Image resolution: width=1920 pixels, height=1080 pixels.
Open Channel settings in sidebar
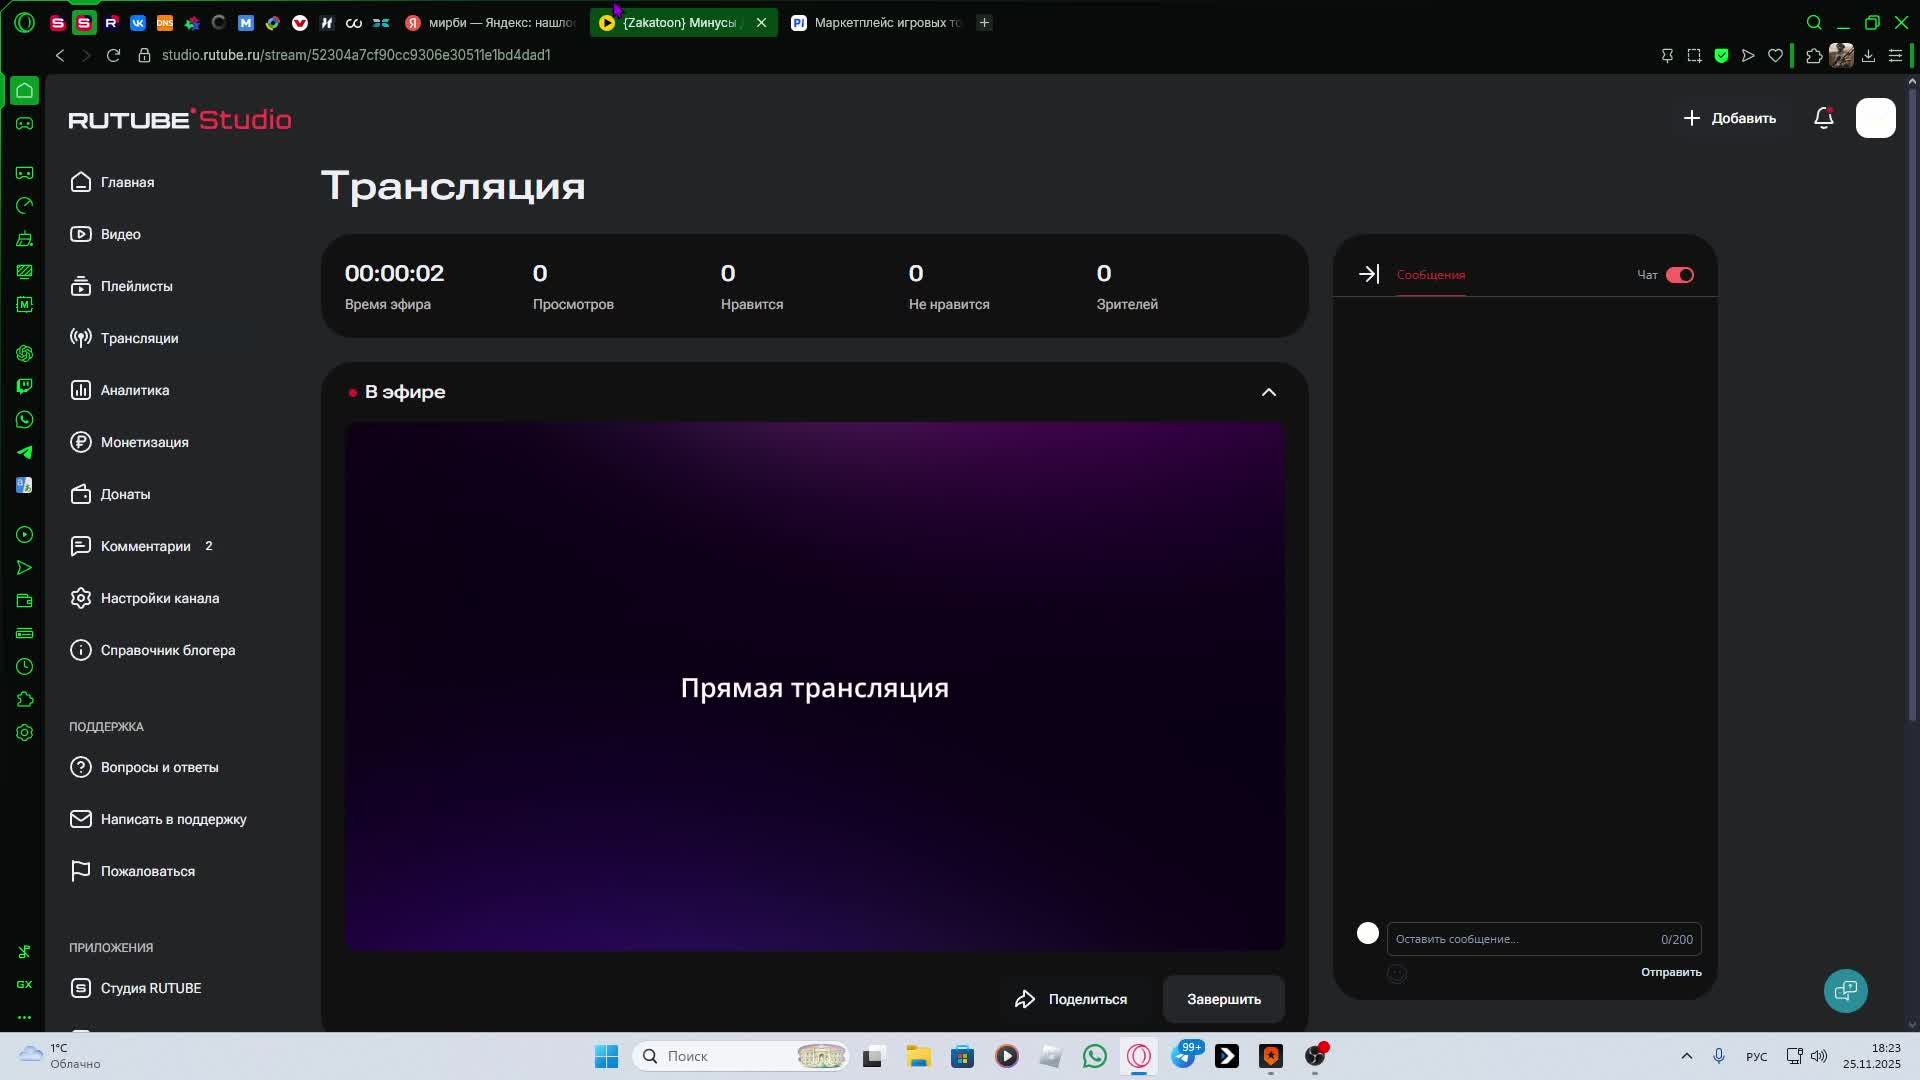159,598
